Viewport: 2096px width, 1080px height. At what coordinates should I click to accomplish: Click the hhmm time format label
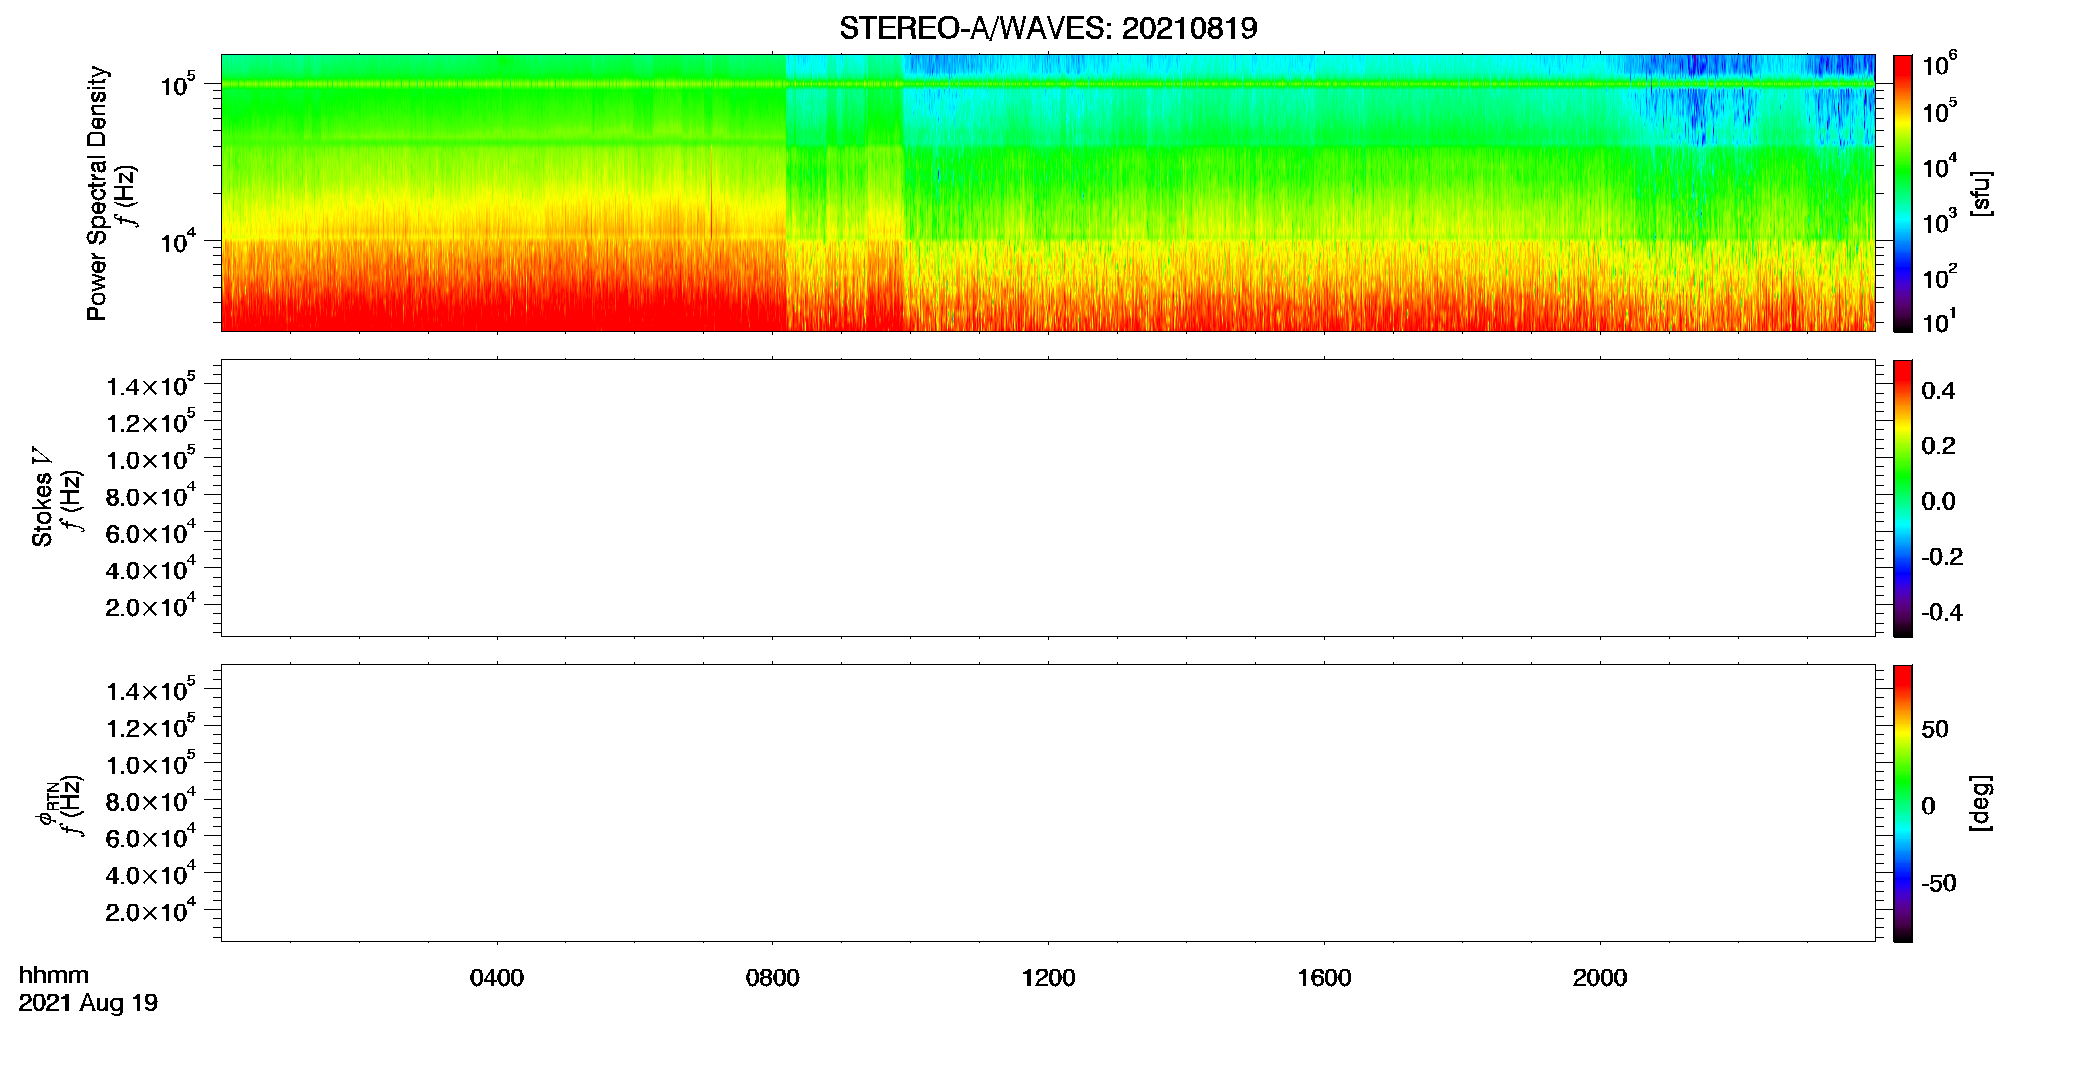[54, 975]
